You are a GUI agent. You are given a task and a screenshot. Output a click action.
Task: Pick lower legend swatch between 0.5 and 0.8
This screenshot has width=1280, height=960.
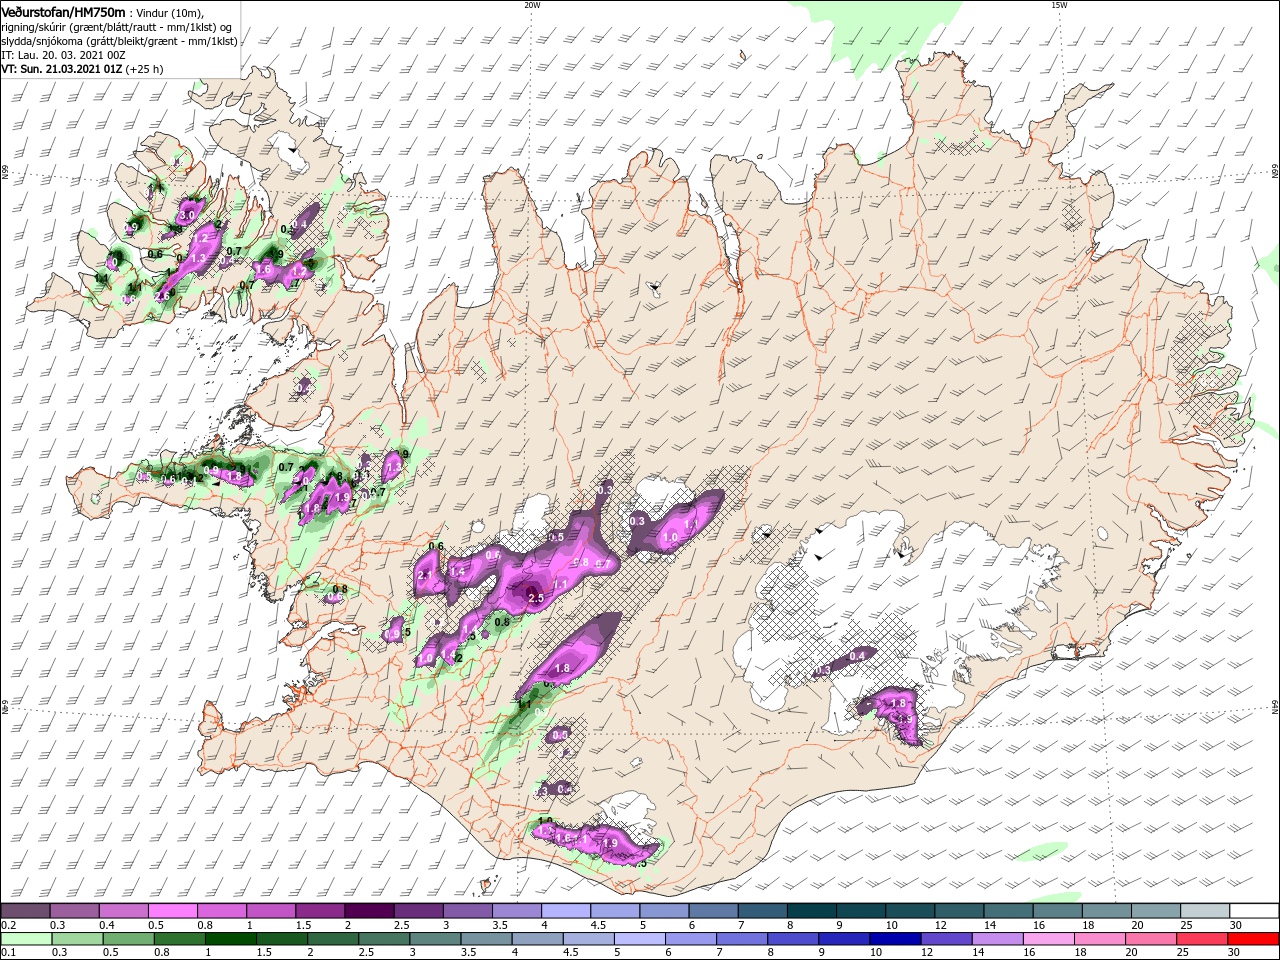click(x=129, y=939)
